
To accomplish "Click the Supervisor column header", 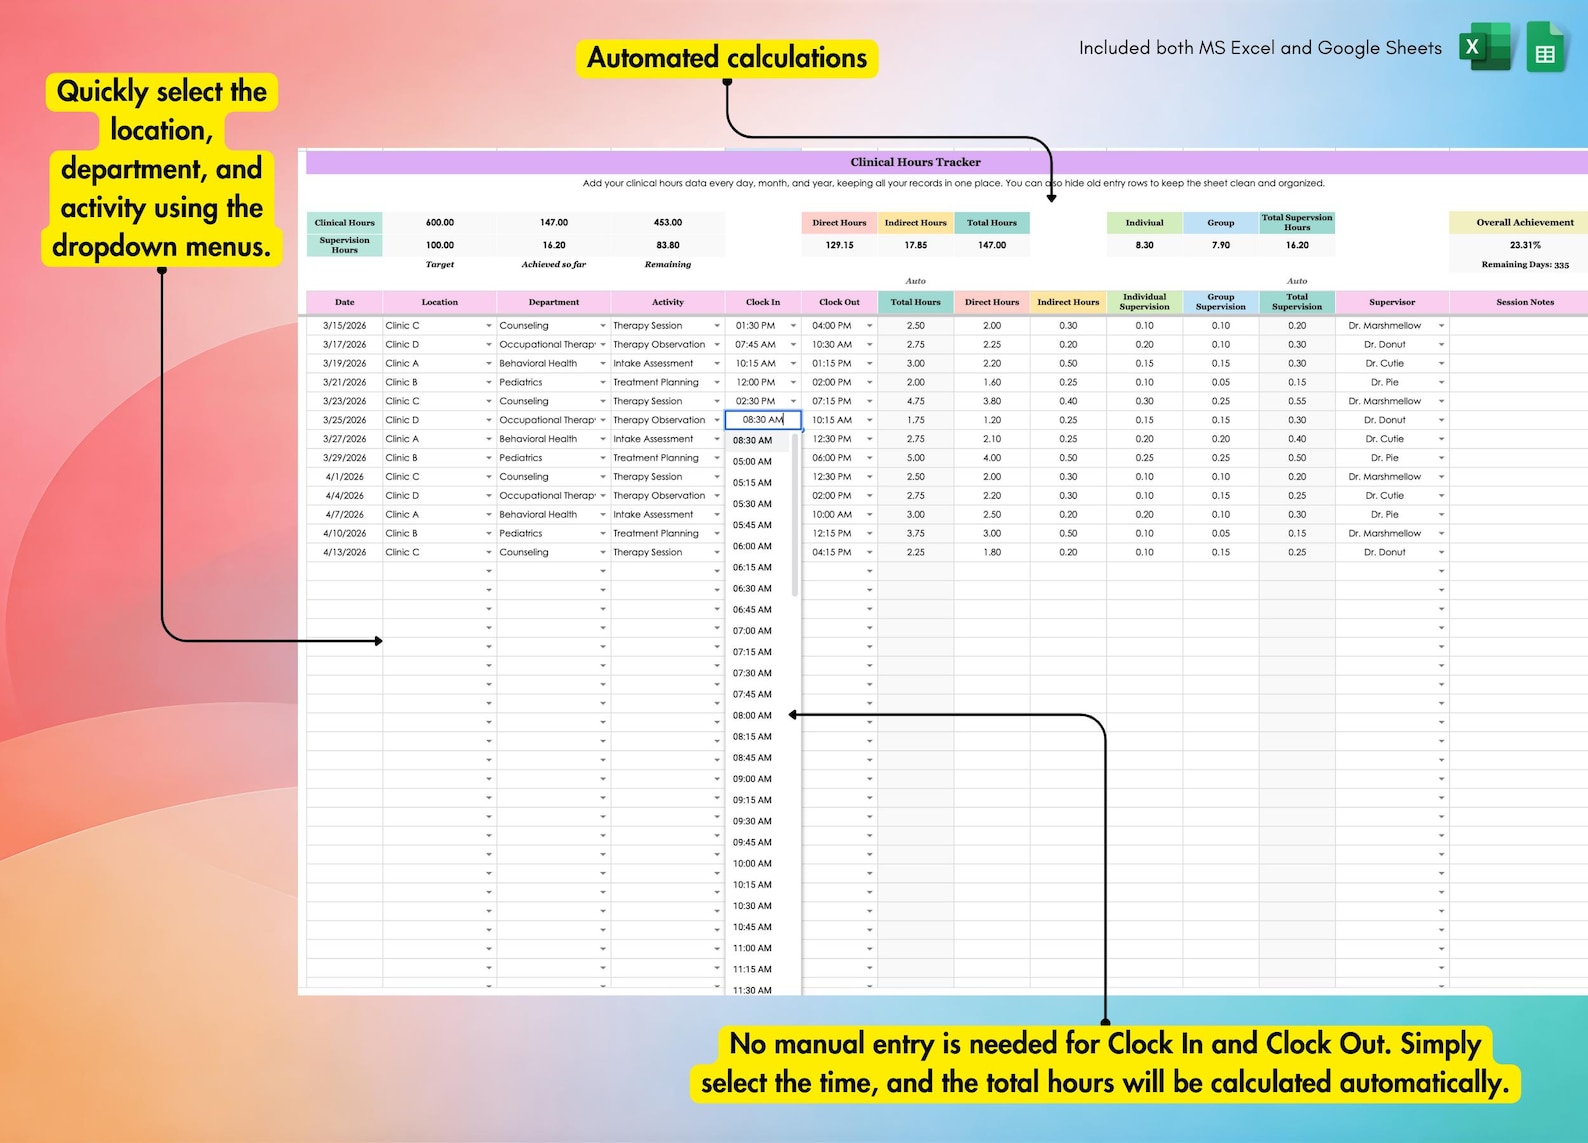I will pyautogui.click(x=1392, y=302).
